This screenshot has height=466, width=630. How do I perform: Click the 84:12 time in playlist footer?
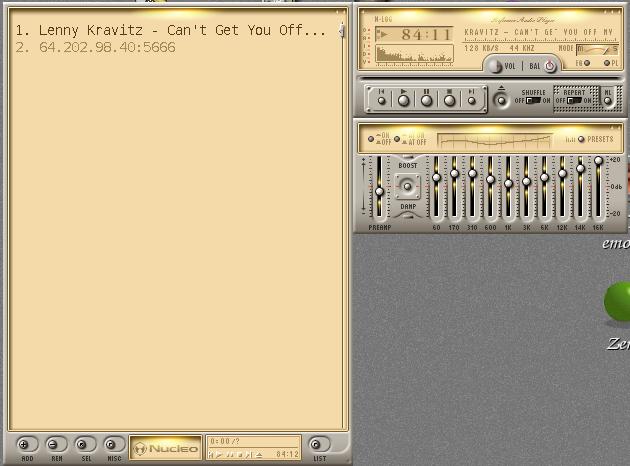tap(287, 454)
